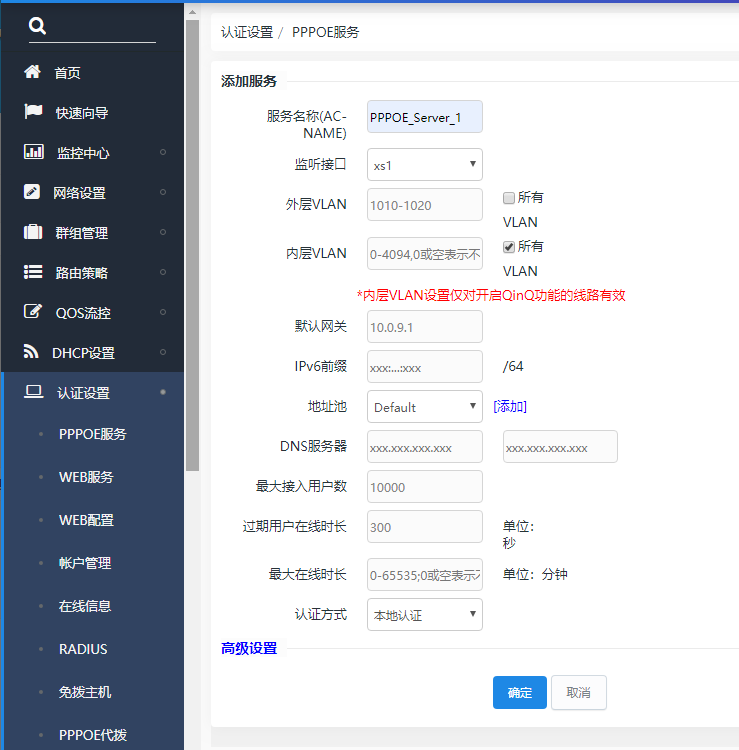Click the briefcase icon for 群组管理

point(33,232)
